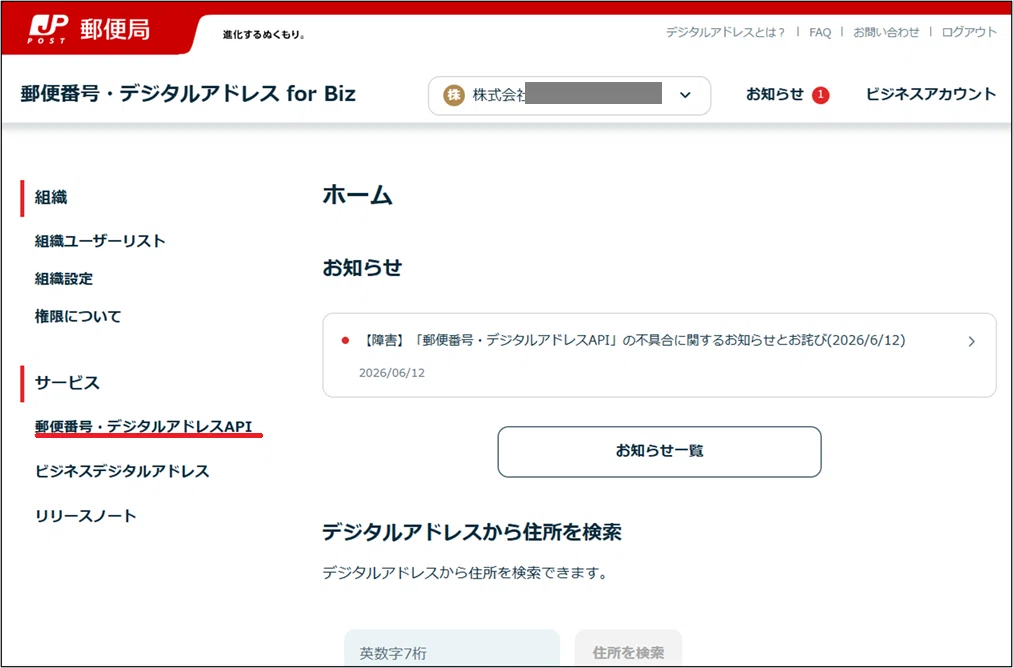The width and height of the screenshot is (1013, 668).
Task: Click the red notification count badge
Action: point(820,95)
